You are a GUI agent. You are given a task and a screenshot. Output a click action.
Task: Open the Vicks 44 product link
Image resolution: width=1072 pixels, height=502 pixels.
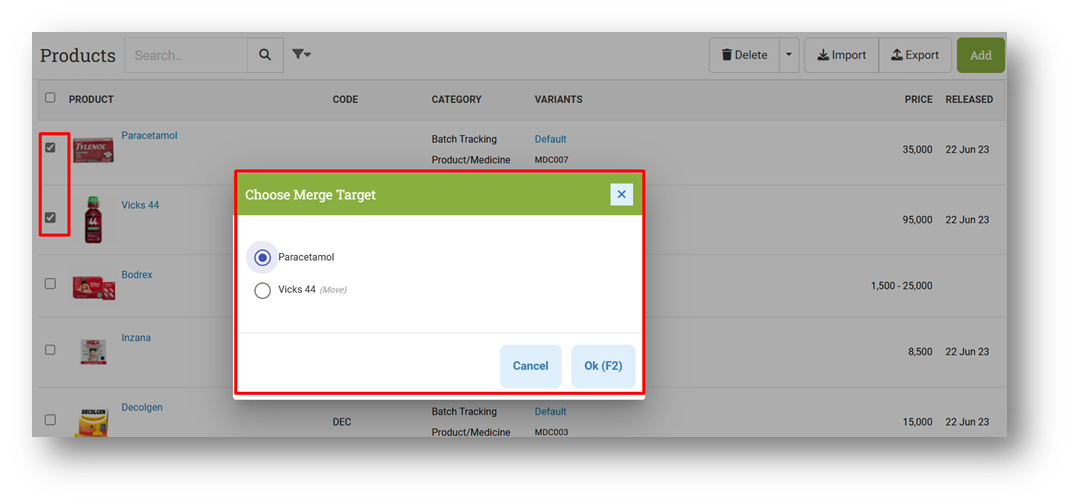pyautogui.click(x=140, y=205)
